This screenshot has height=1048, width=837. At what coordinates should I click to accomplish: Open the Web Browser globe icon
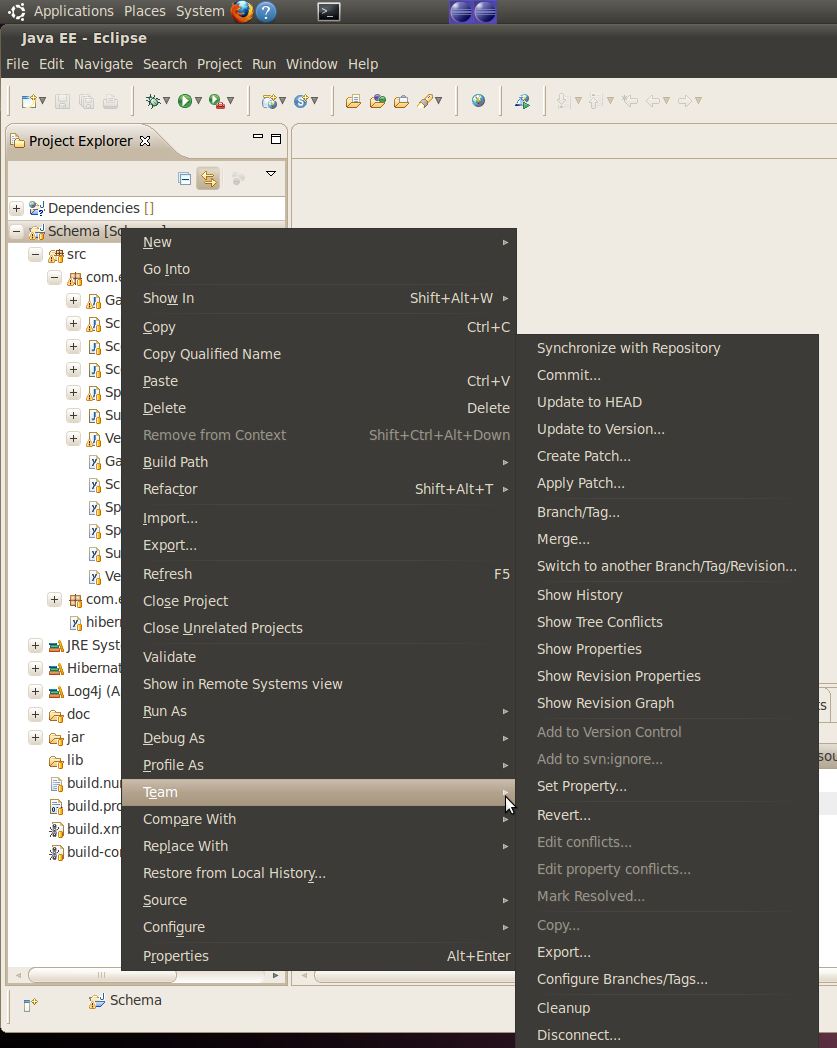pyautogui.click(x=478, y=101)
